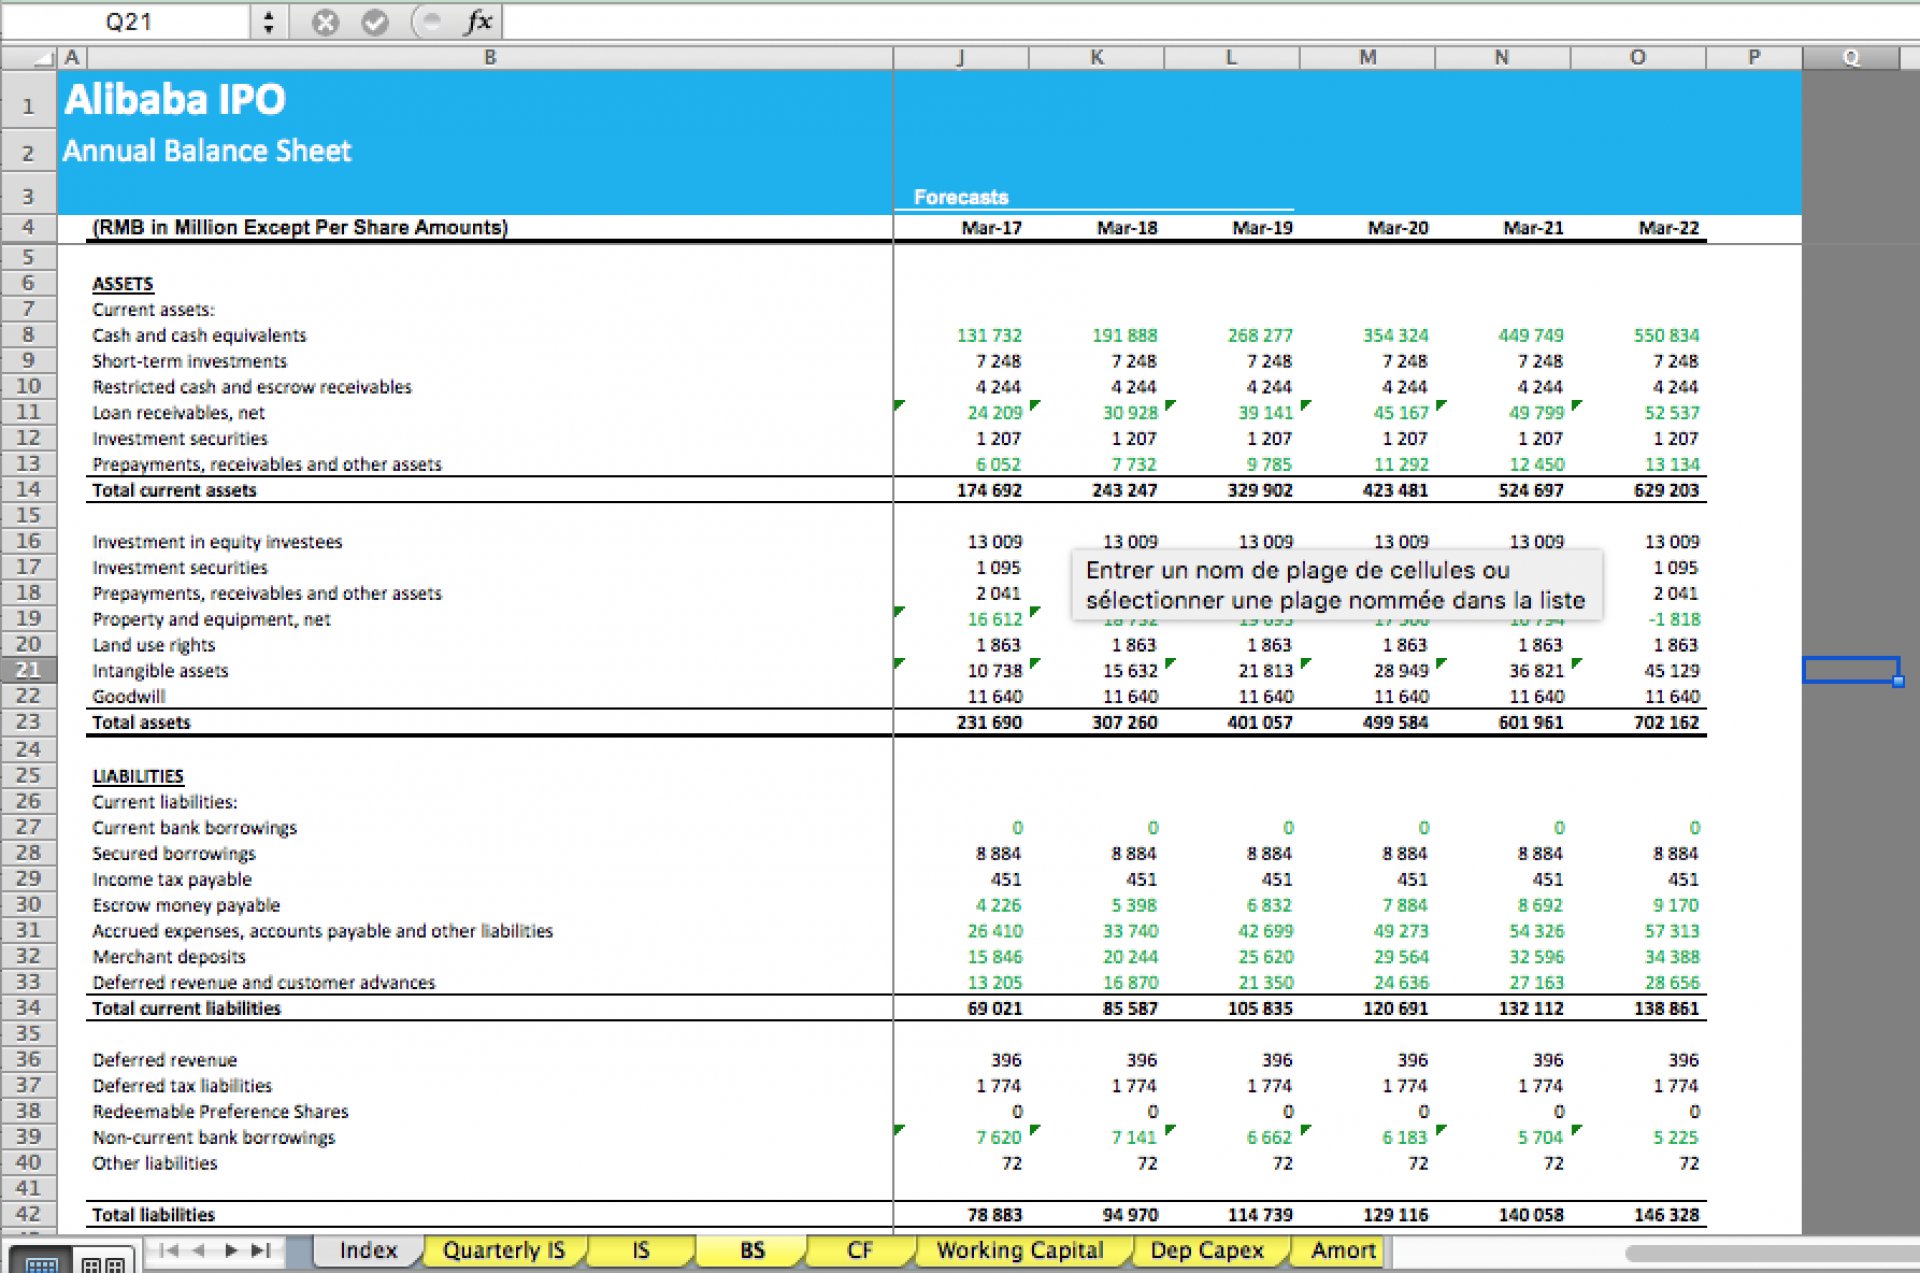
Task: Open the Dep Capex sheet tab
Action: [x=1207, y=1250]
